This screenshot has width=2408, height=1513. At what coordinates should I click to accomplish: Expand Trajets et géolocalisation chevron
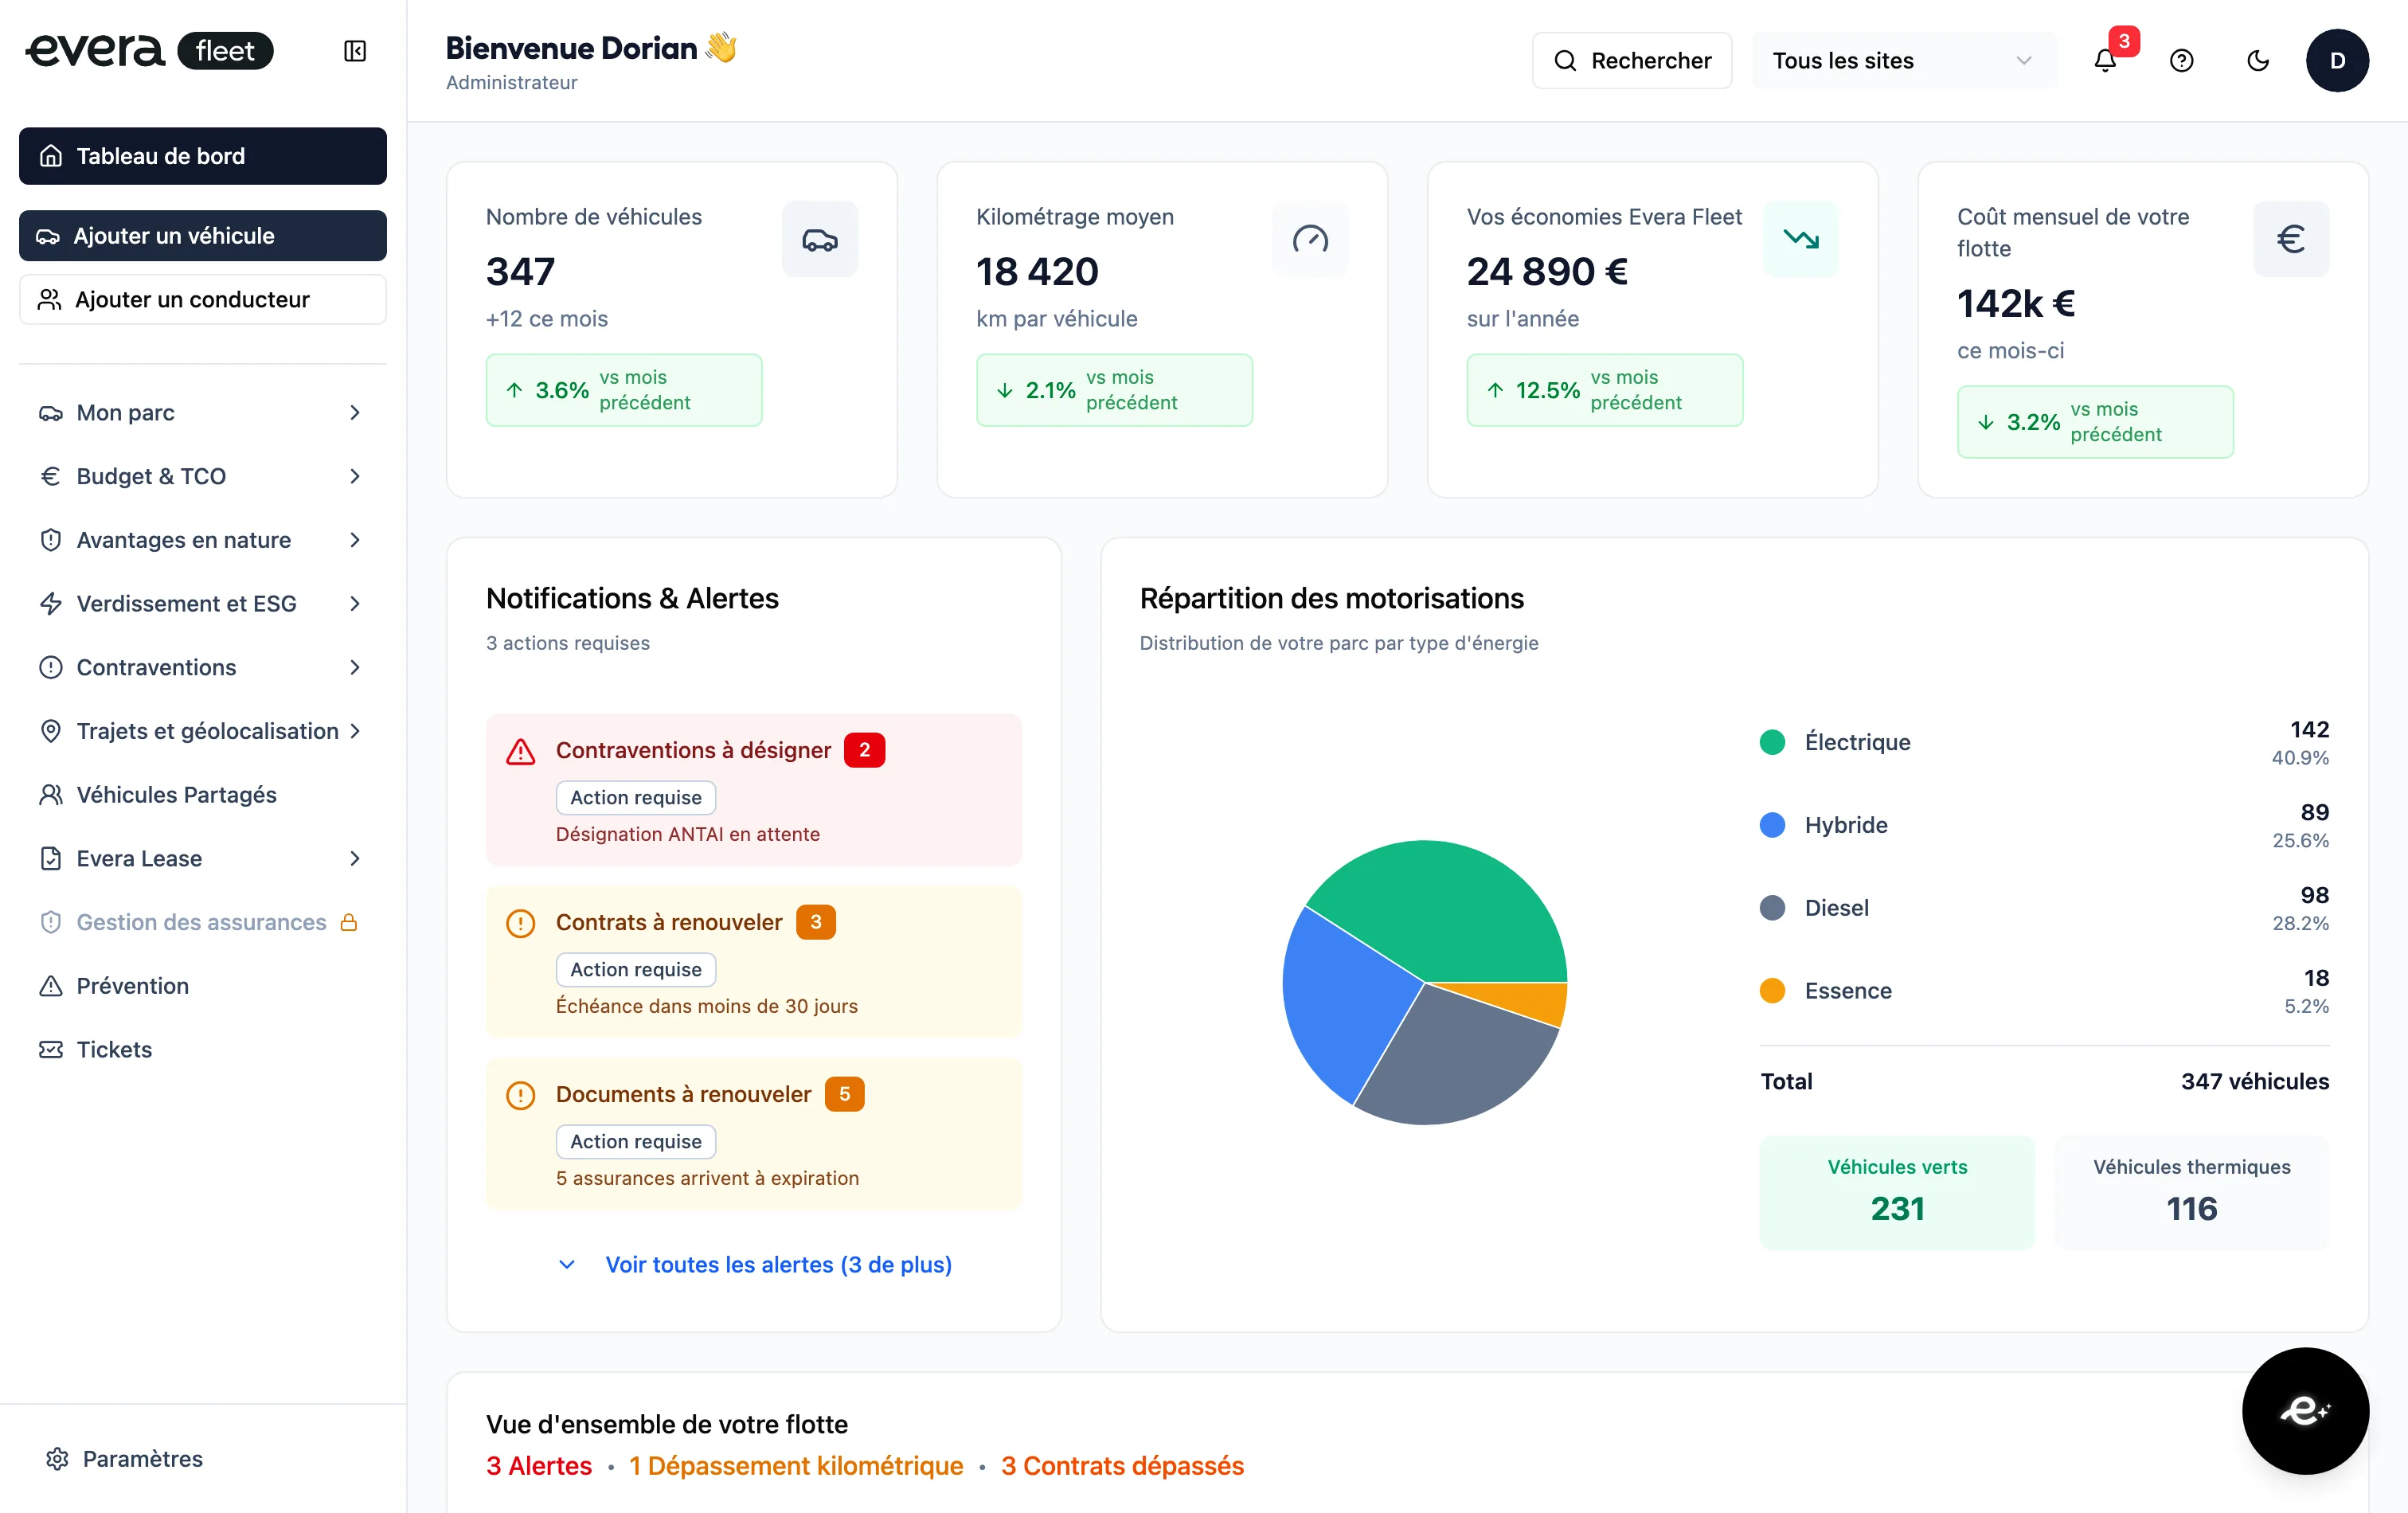tap(355, 731)
